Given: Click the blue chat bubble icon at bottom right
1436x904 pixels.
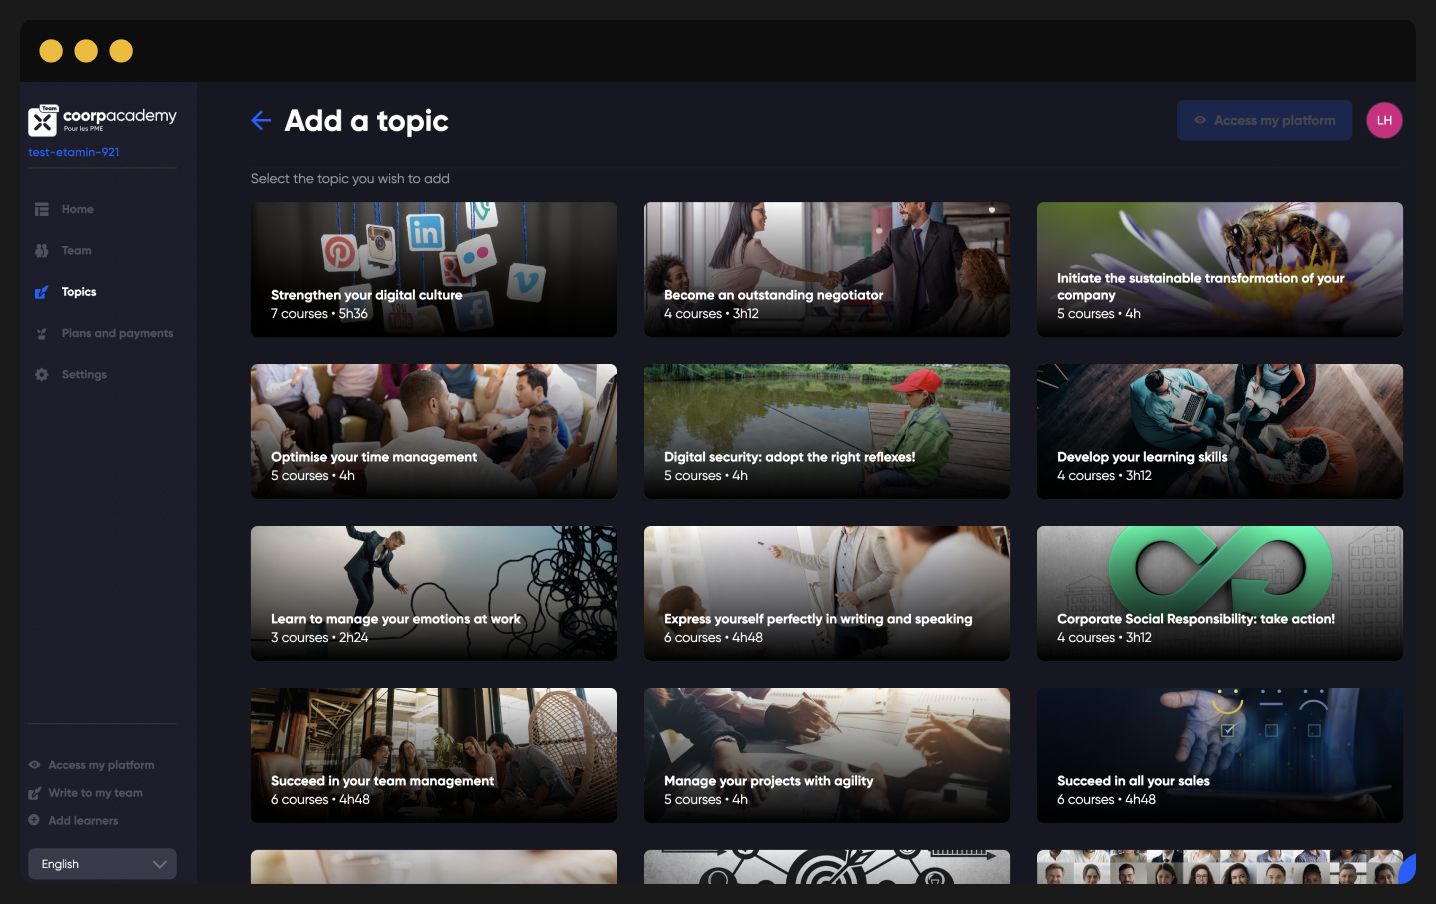Looking at the screenshot, I should 1407,868.
